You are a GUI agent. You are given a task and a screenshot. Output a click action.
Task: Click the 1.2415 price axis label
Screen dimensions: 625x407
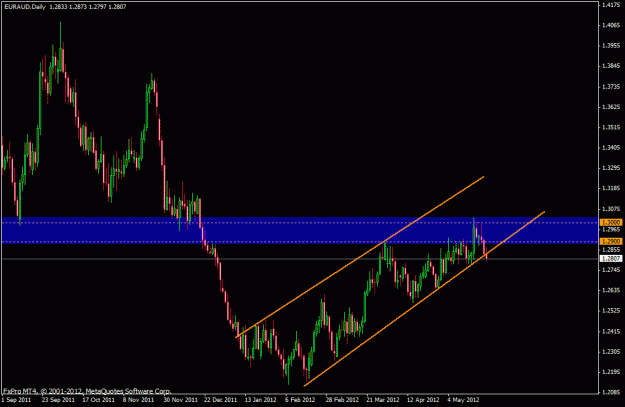point(611,331)
